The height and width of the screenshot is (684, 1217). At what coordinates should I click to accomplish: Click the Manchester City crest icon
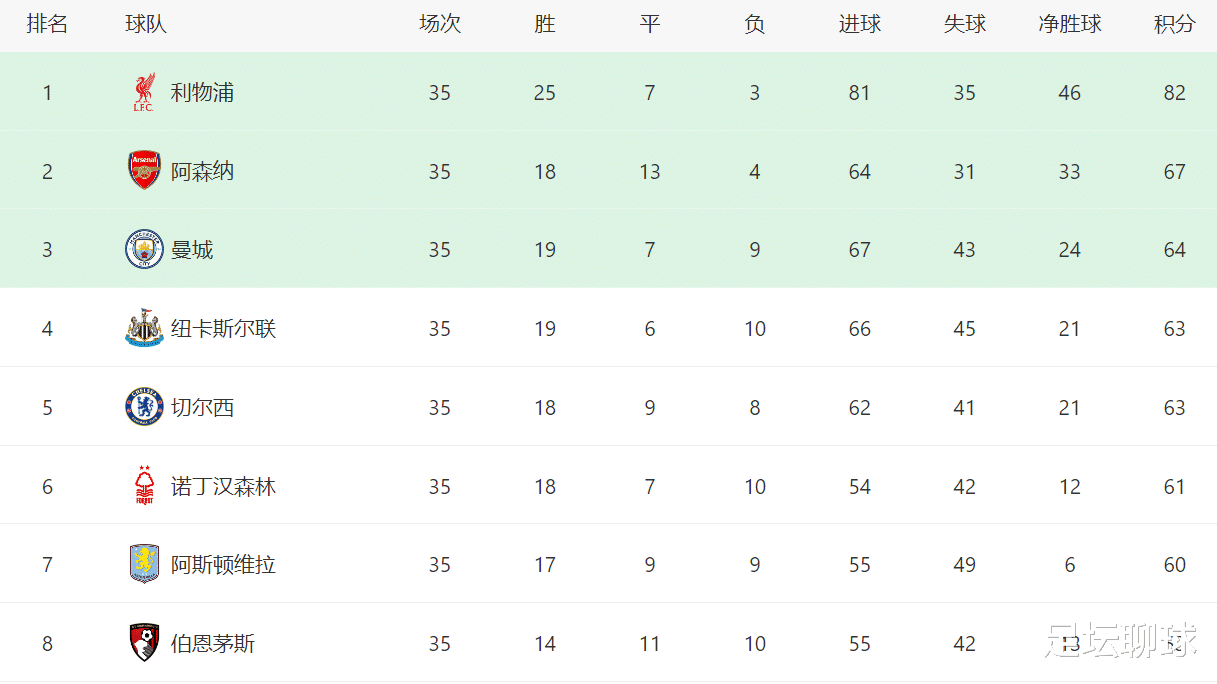pos(144,250)
